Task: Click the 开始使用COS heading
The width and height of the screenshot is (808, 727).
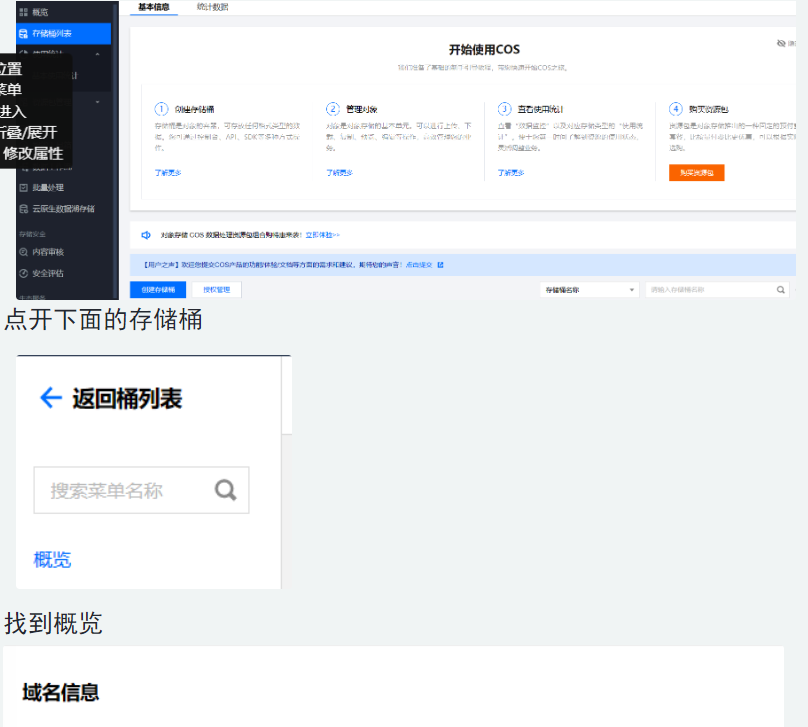Action: pyautogui.click(x=484, y=49)
